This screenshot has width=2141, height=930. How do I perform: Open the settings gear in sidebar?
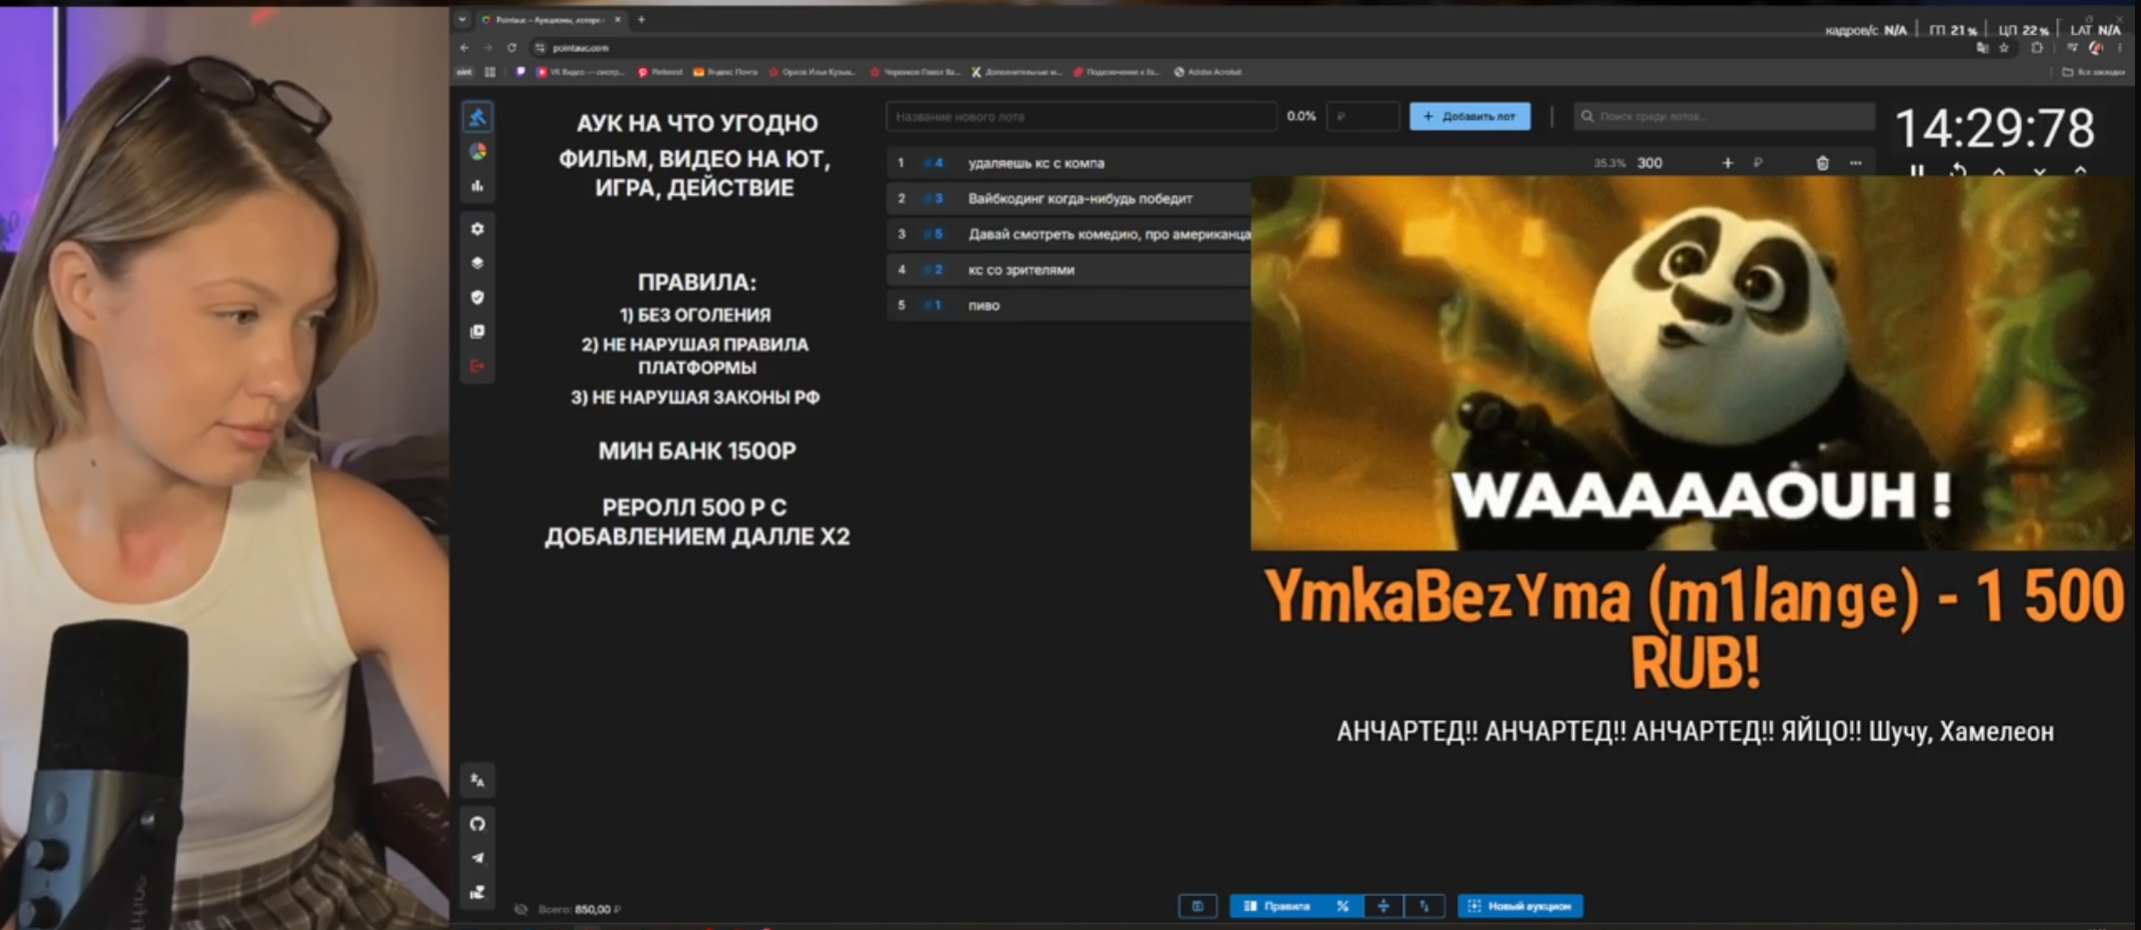point(478,229)
